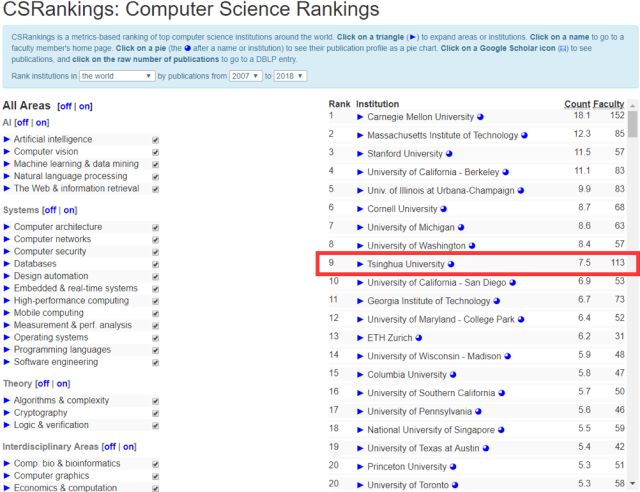The width and height of the screenshot is (640, 492).
Task: Click pie icon after Princeton University
Action: tap(454, 467)
